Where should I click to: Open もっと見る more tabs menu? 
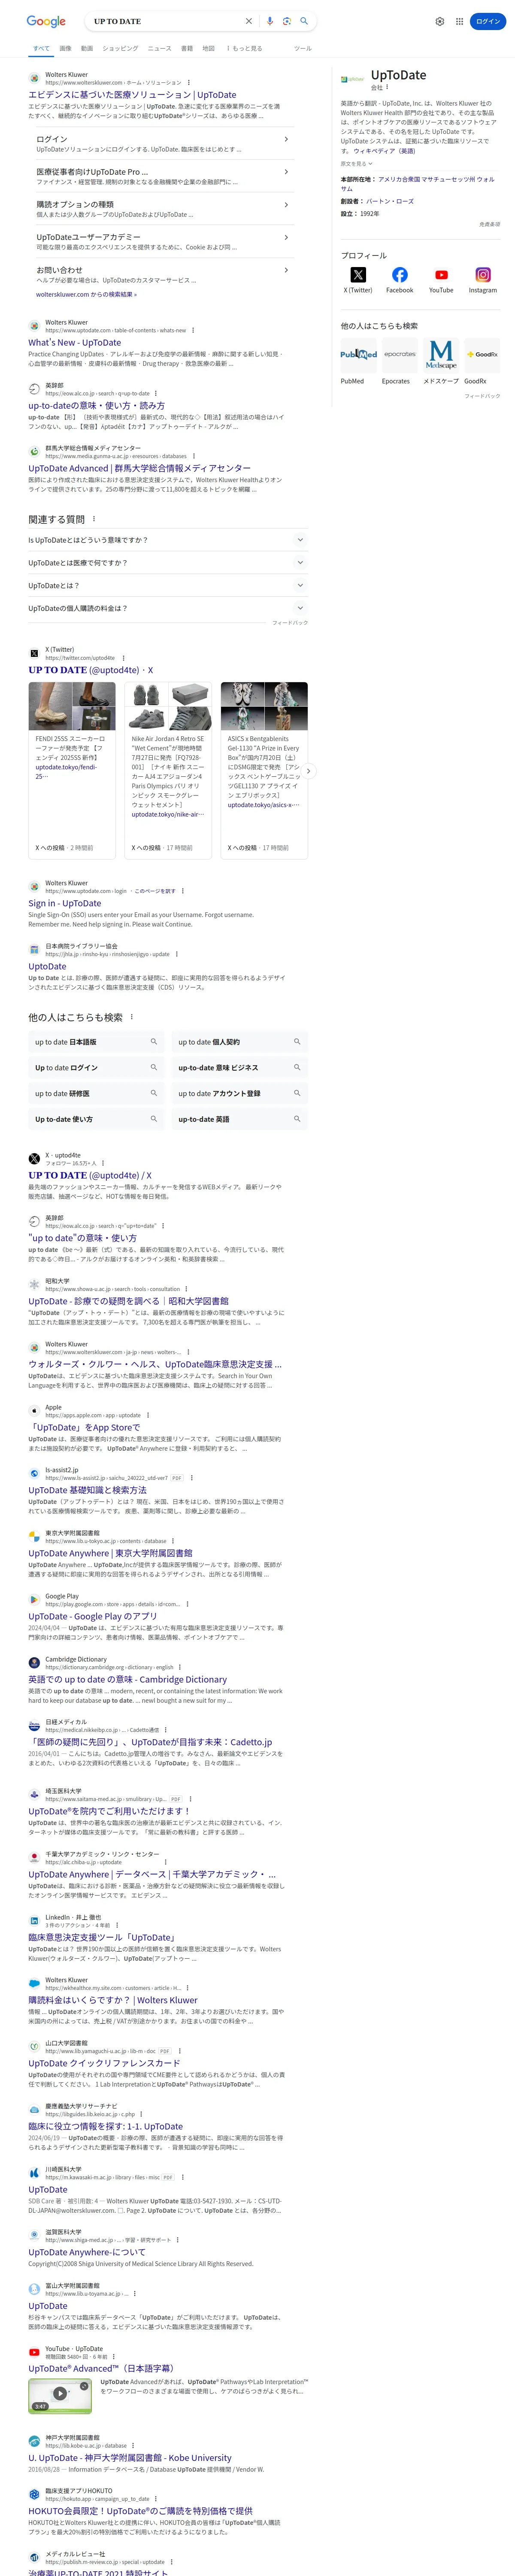click(x=244, y=48)
